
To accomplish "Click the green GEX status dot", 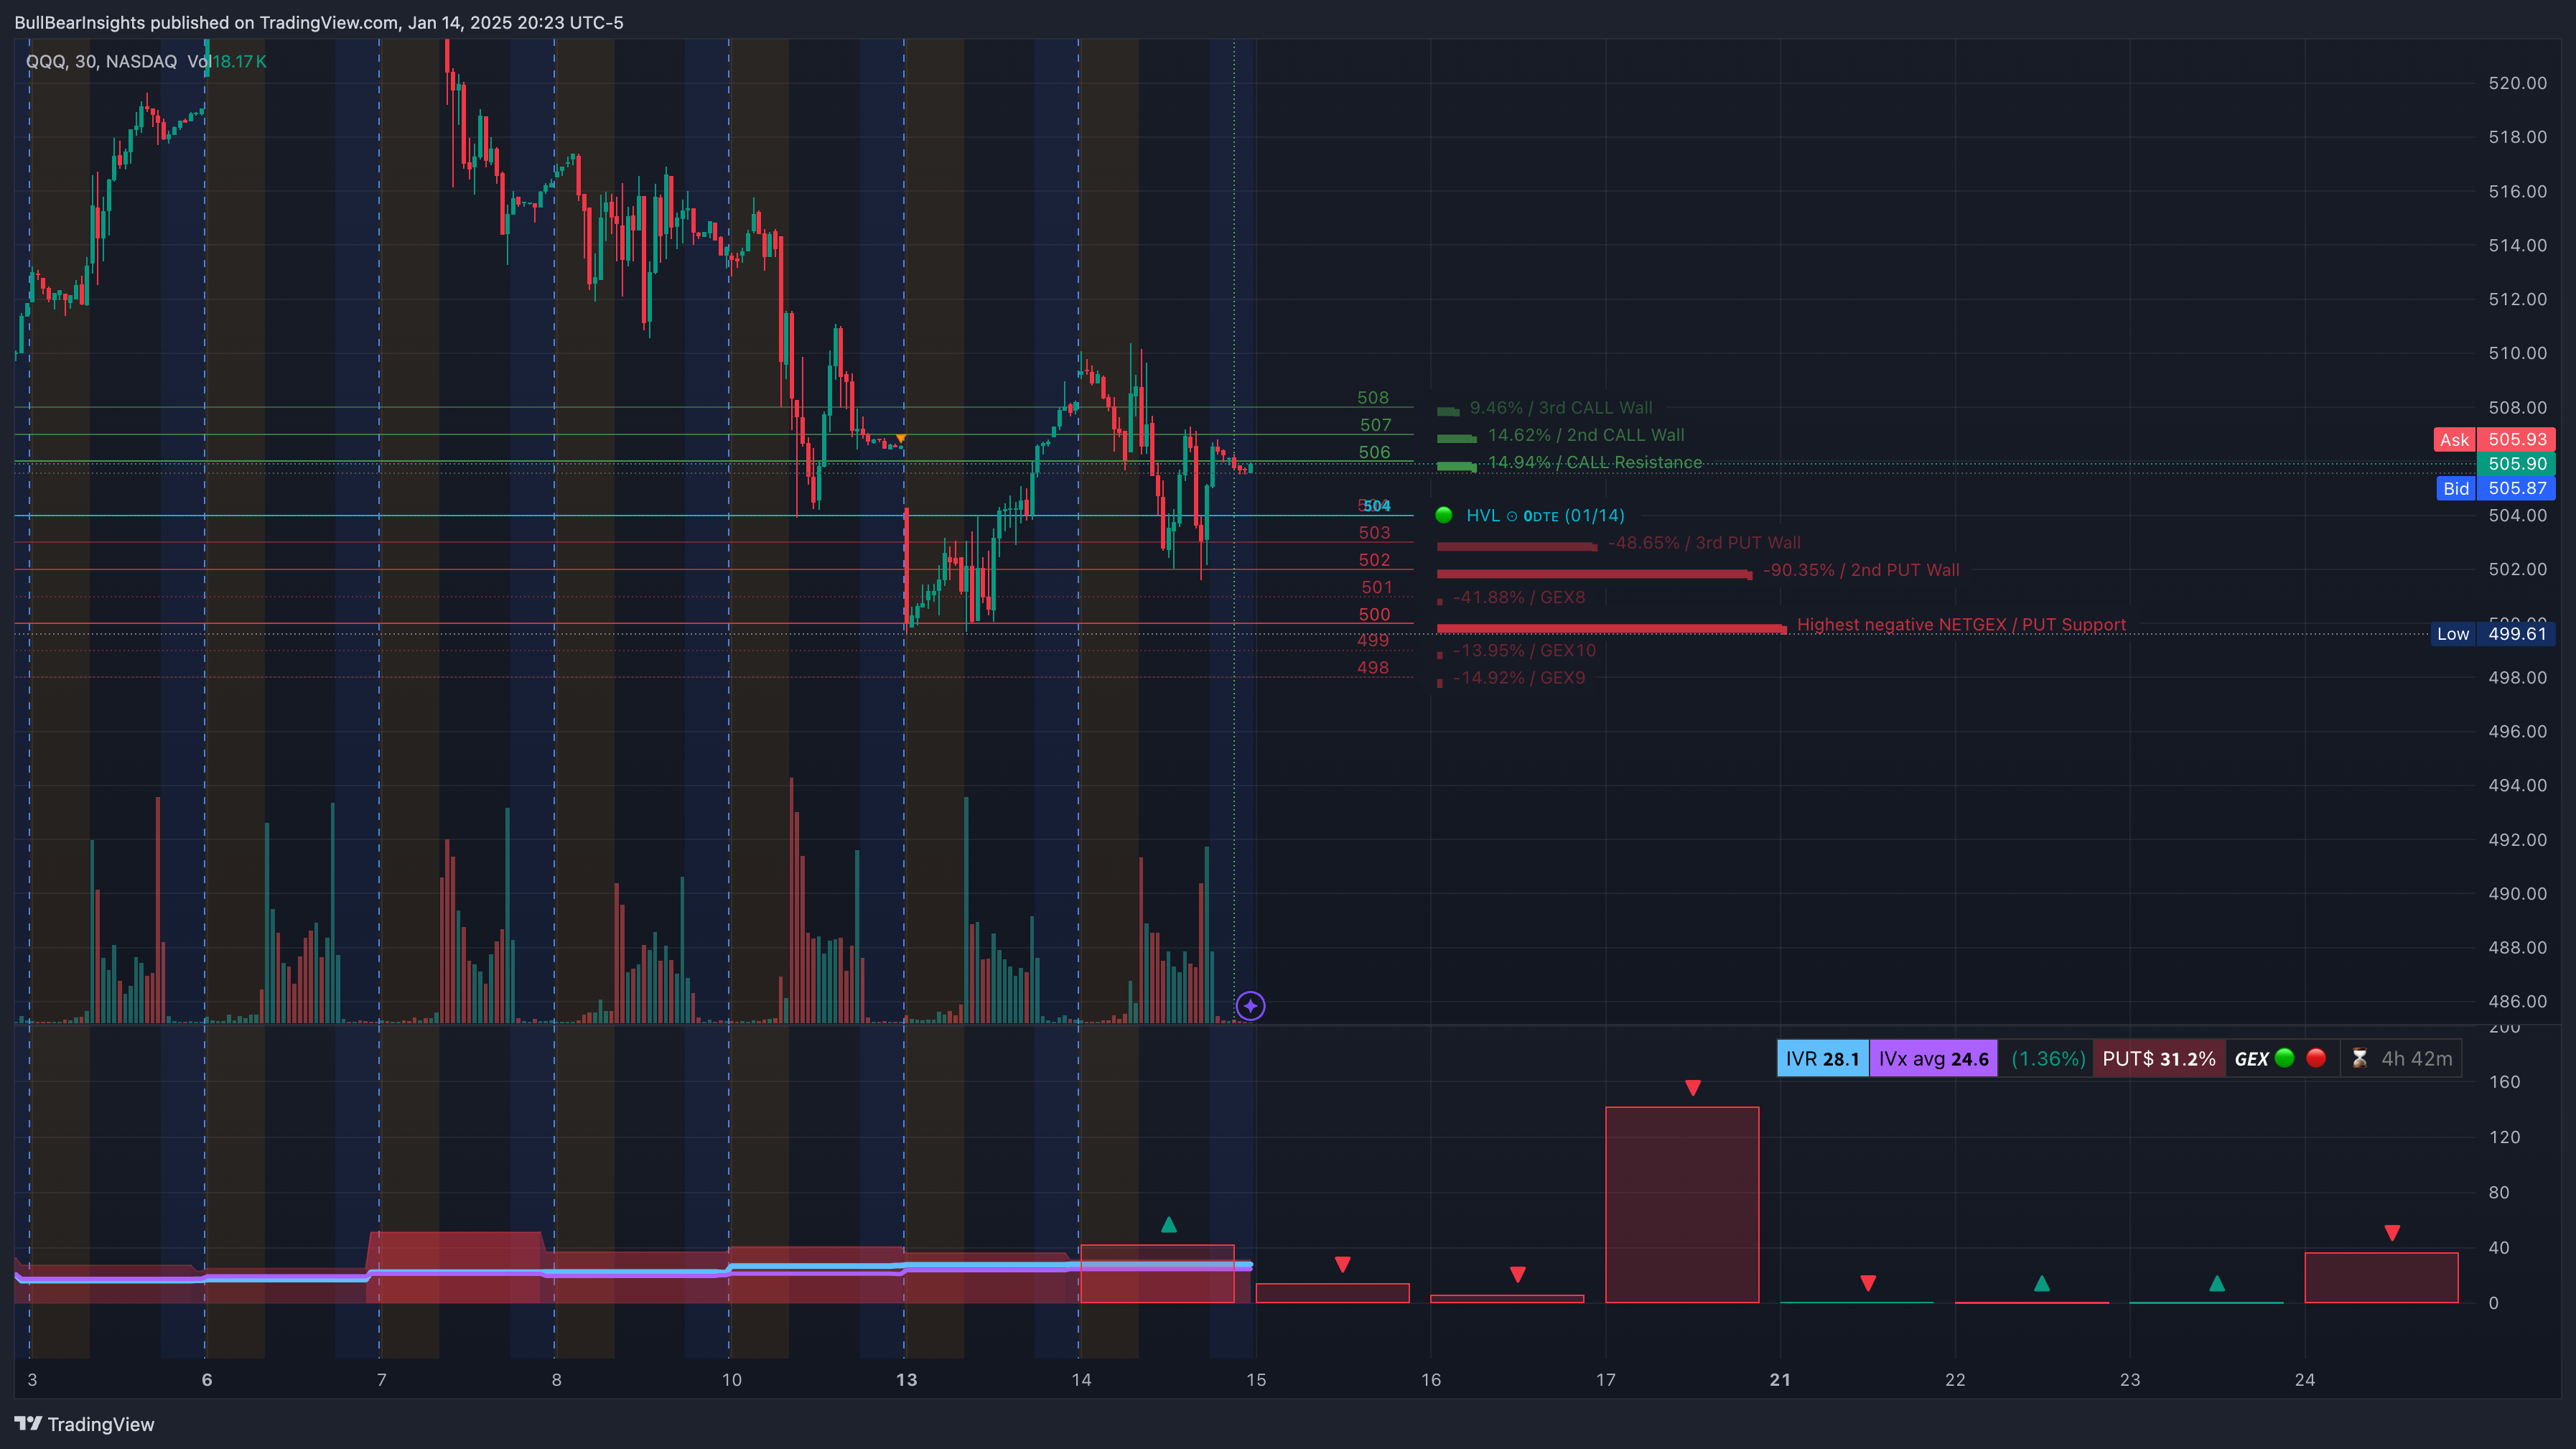I will click(x=2284, y=1058).
